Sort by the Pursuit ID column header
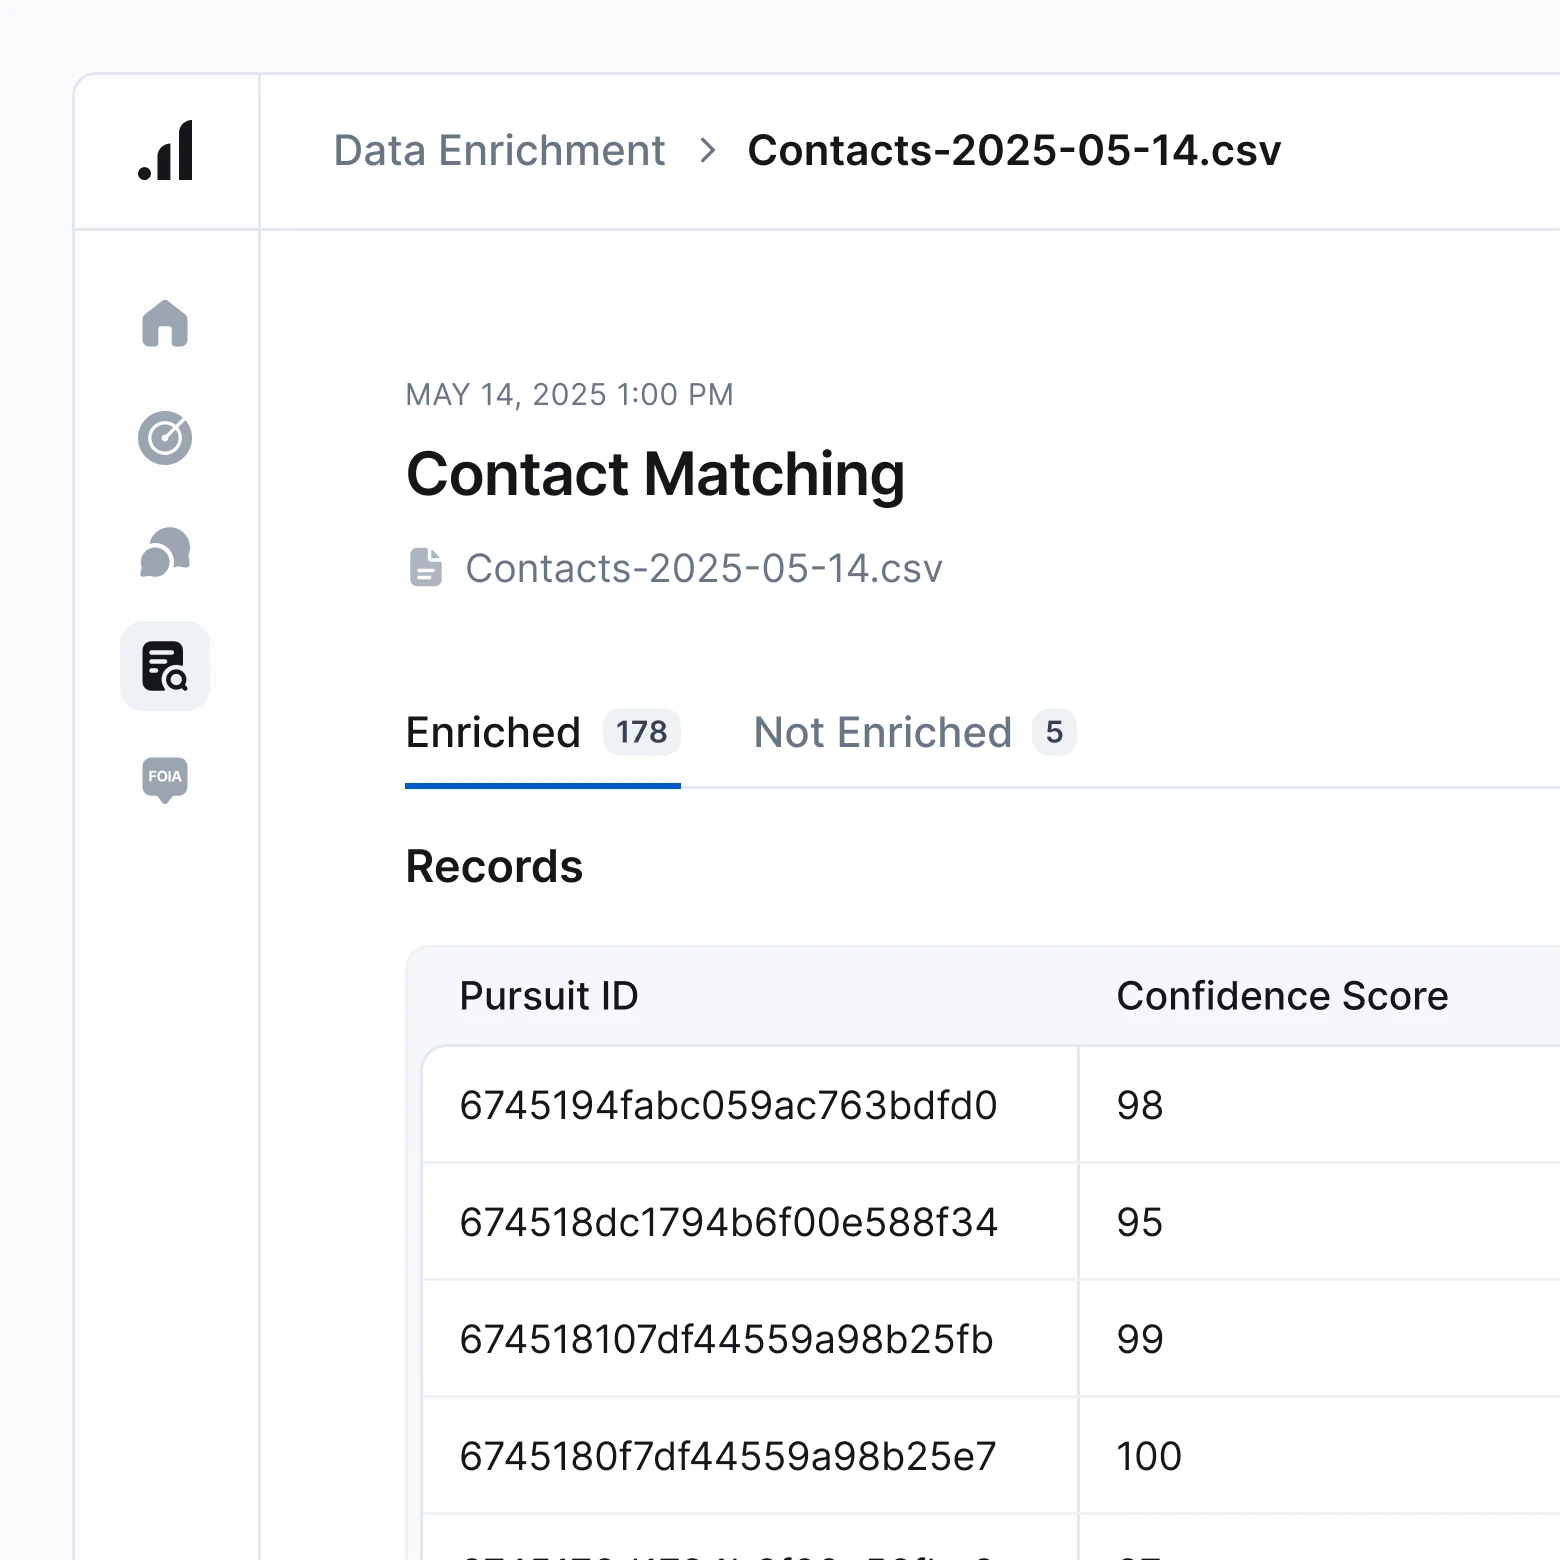Image resolution: width=1560 pixels, height=1560 pixels. tap(549, 995)
